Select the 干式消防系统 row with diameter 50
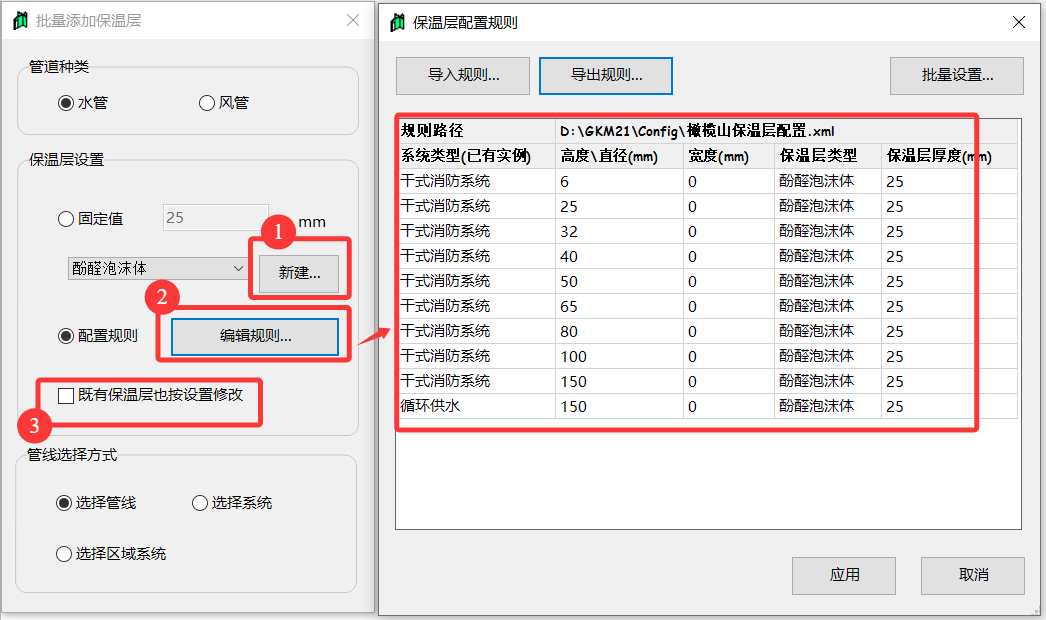Screen dimensions: 1046x620 click(x=707, y=282)
